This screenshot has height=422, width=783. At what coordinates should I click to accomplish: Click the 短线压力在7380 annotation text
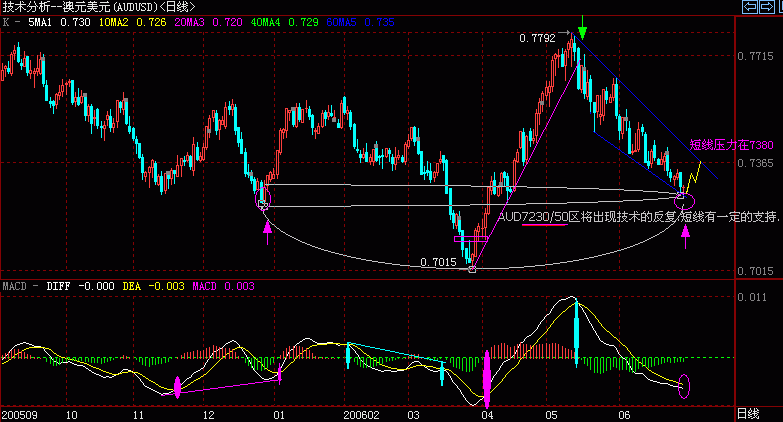tap(732, 145)
